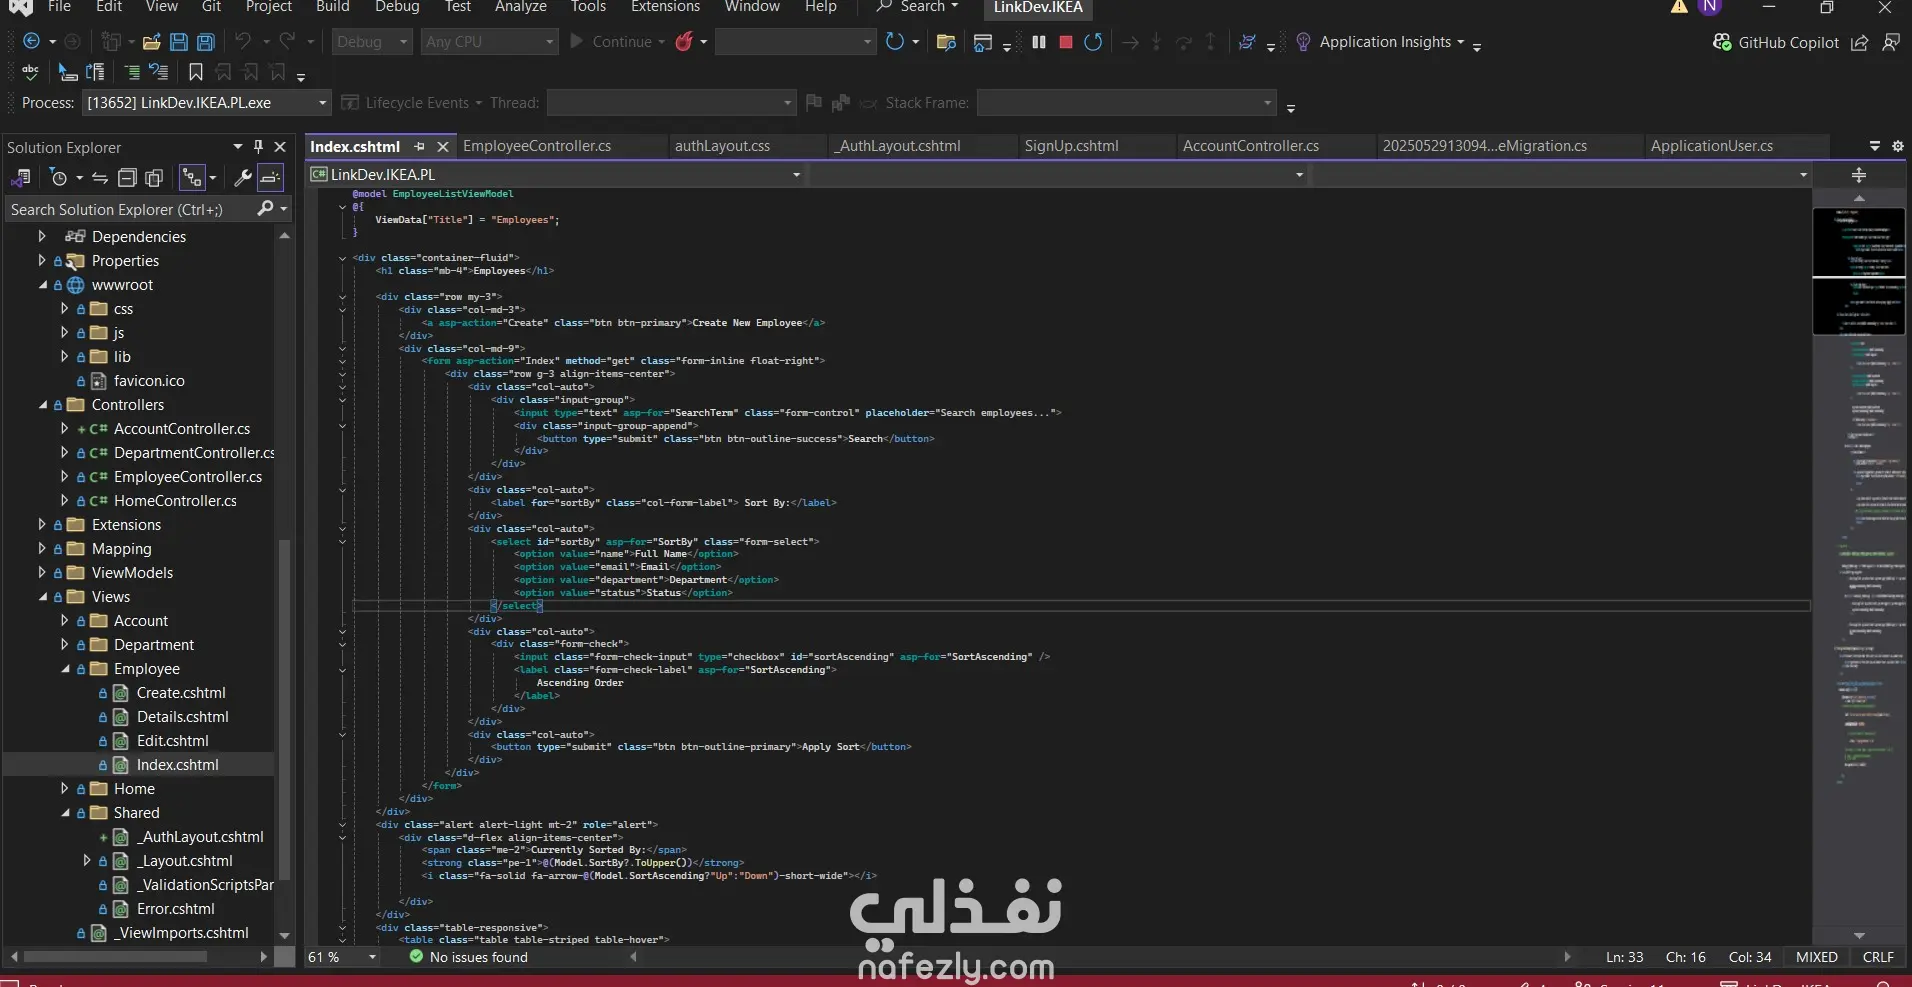Stop debugging with the red square
The image size is (1912, 987).
pyautogui.click(x=1066, y=42)
